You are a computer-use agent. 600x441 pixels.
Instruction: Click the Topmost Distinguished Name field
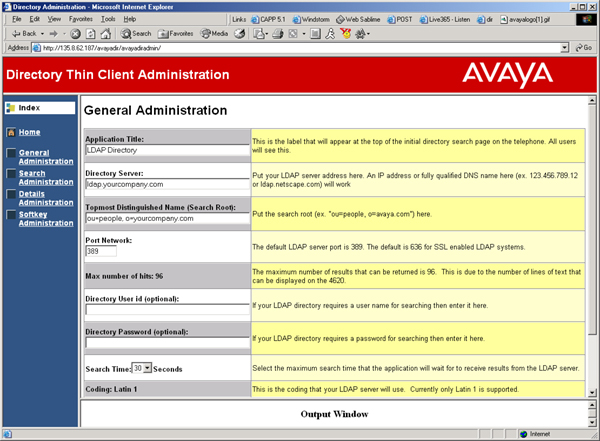click(168, 218)
